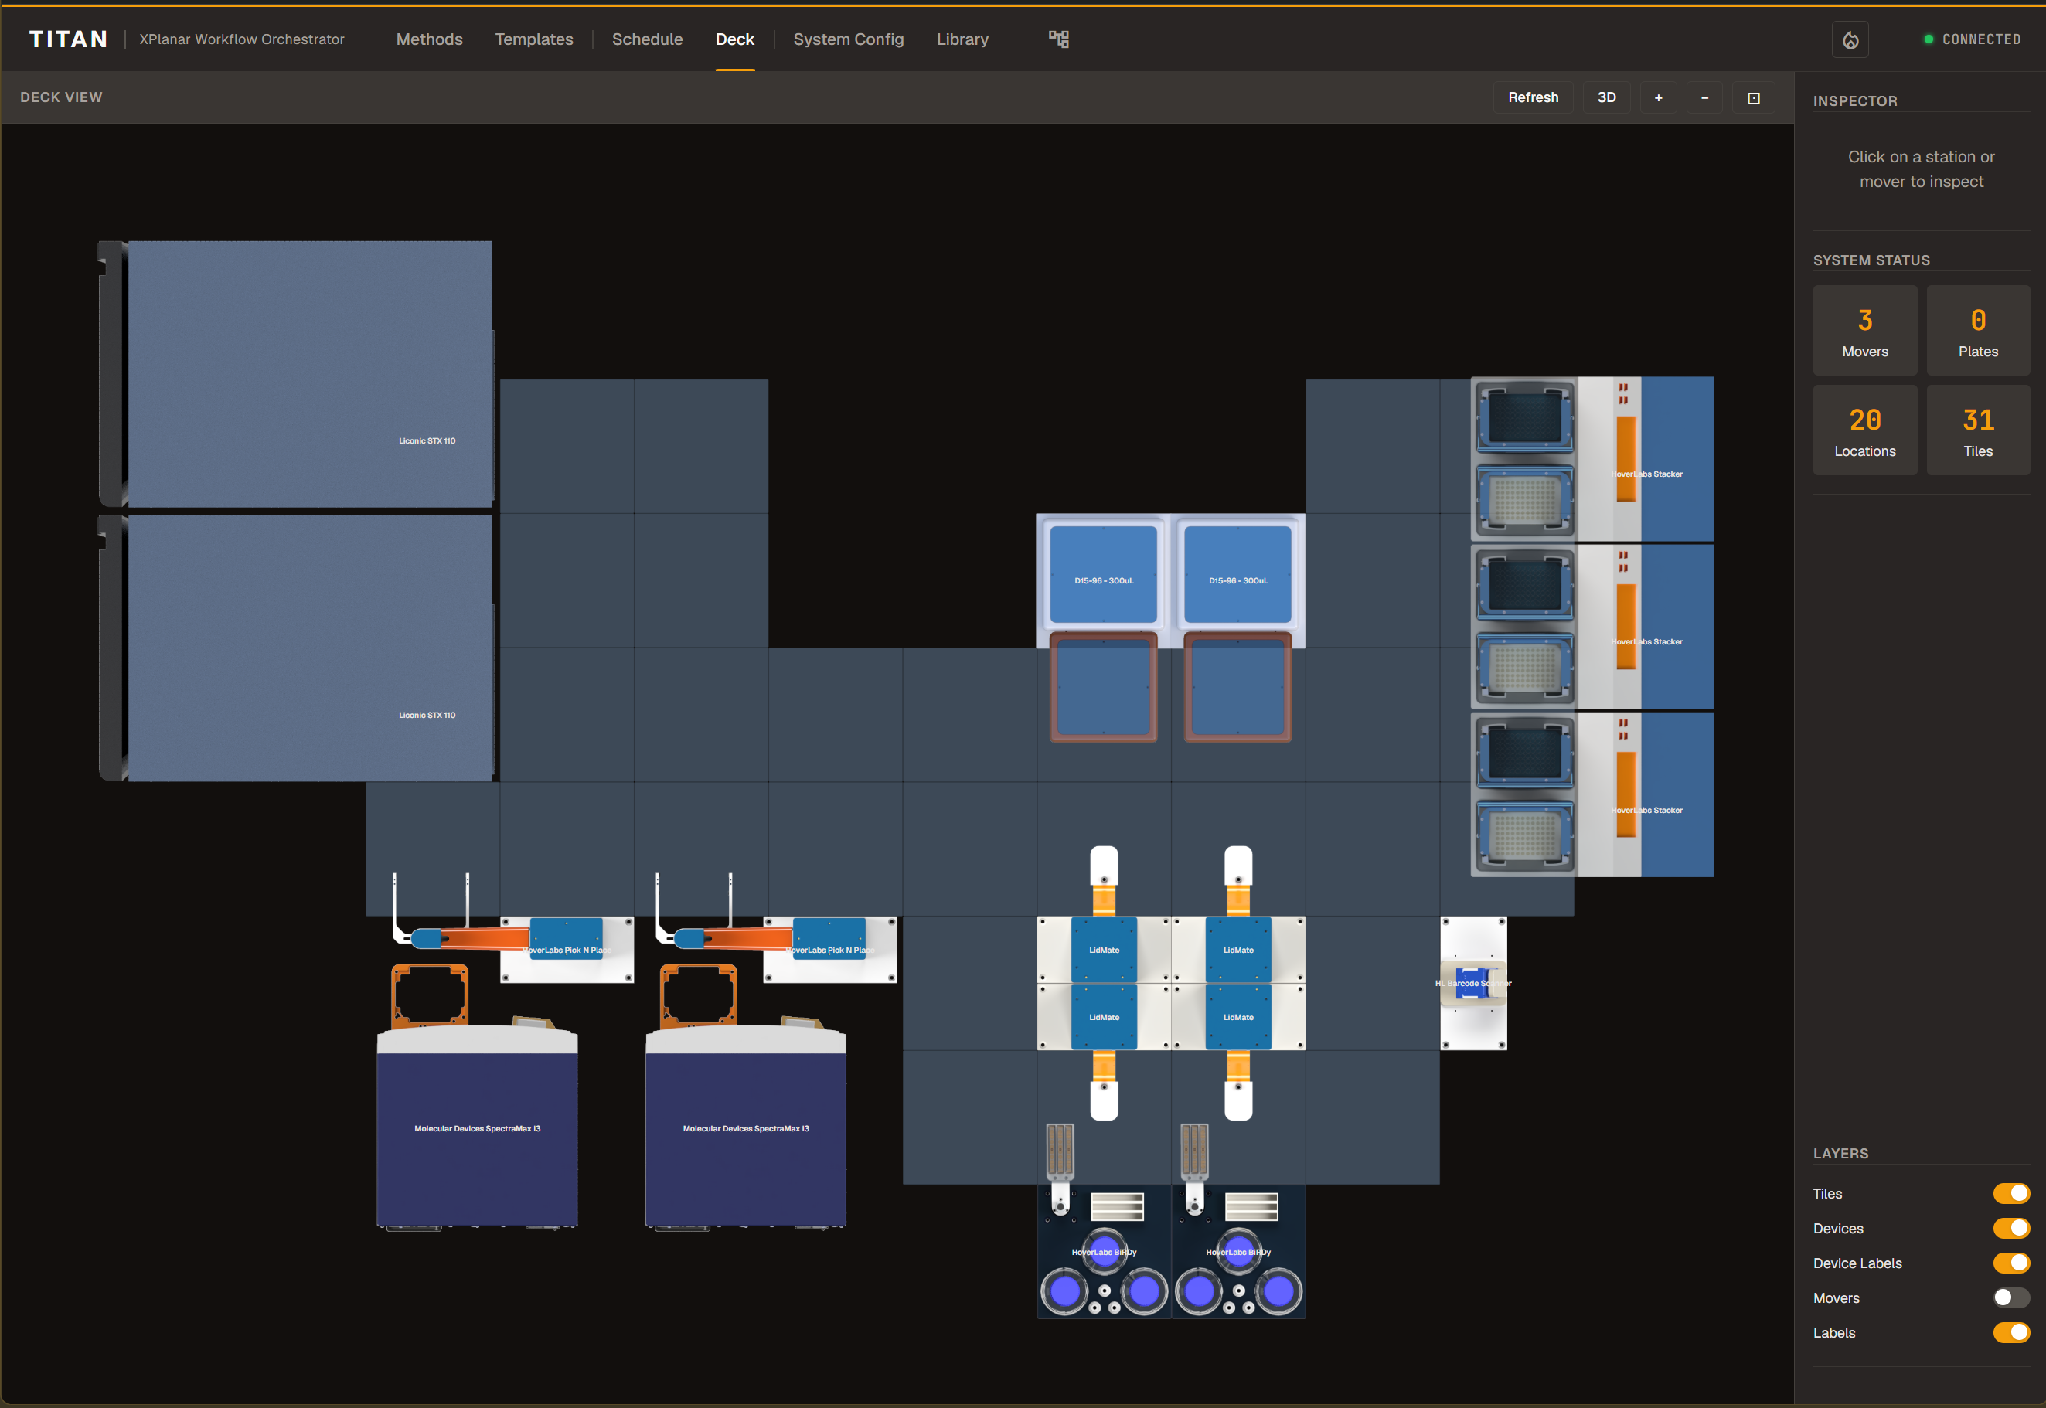Click the LAYERS section heading

[1840, 1153]
